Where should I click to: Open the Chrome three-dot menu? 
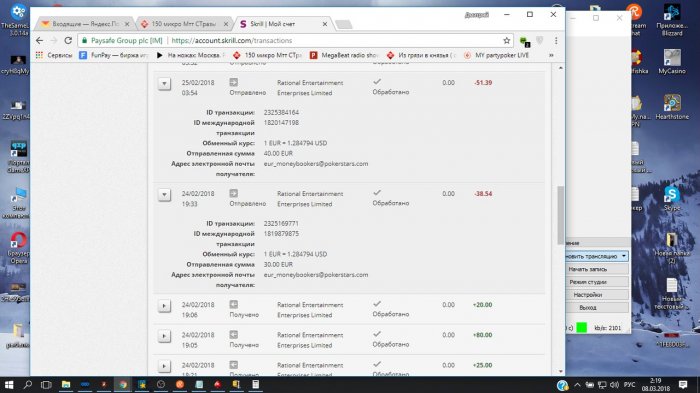tap(556, 41)
